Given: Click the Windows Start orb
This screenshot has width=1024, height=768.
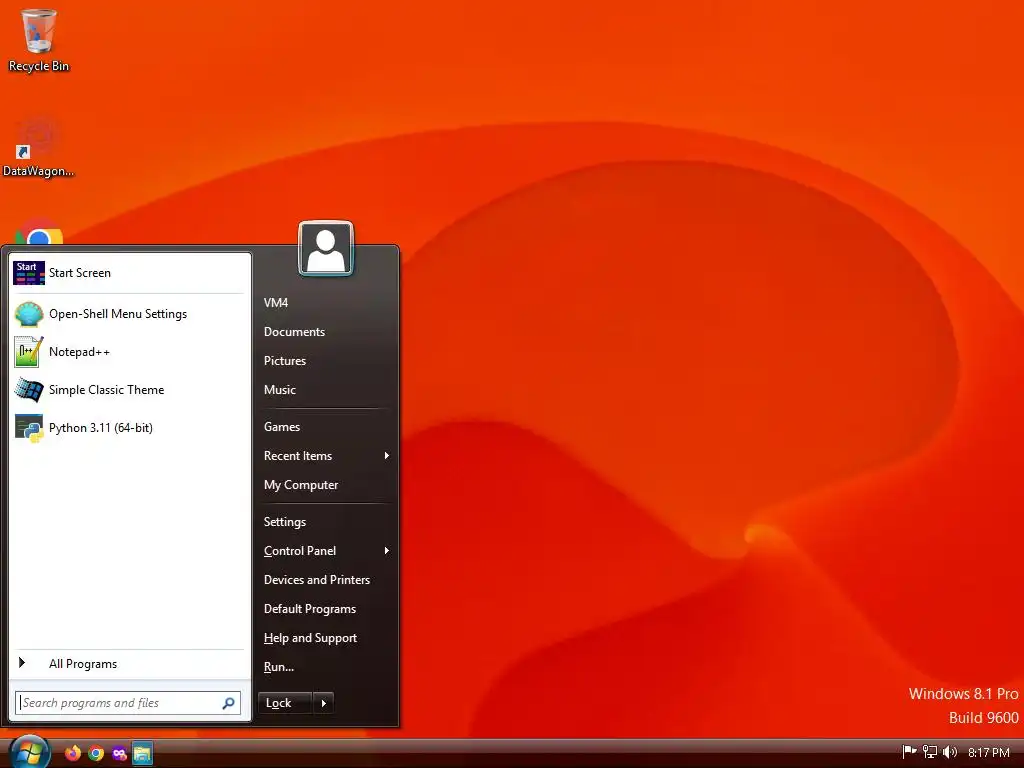Looking at the screenshot, I should (29, 752).
